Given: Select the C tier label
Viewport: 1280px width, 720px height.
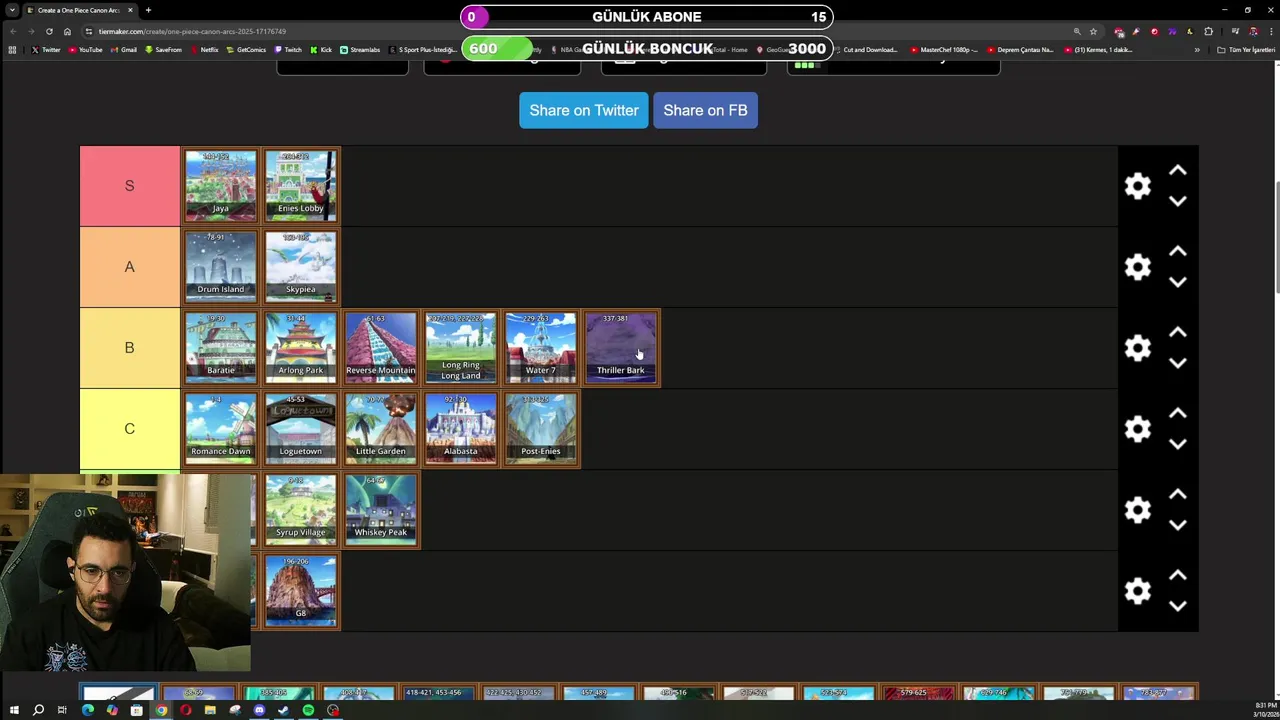Looking at the screenshot, I should pos(130,429).
